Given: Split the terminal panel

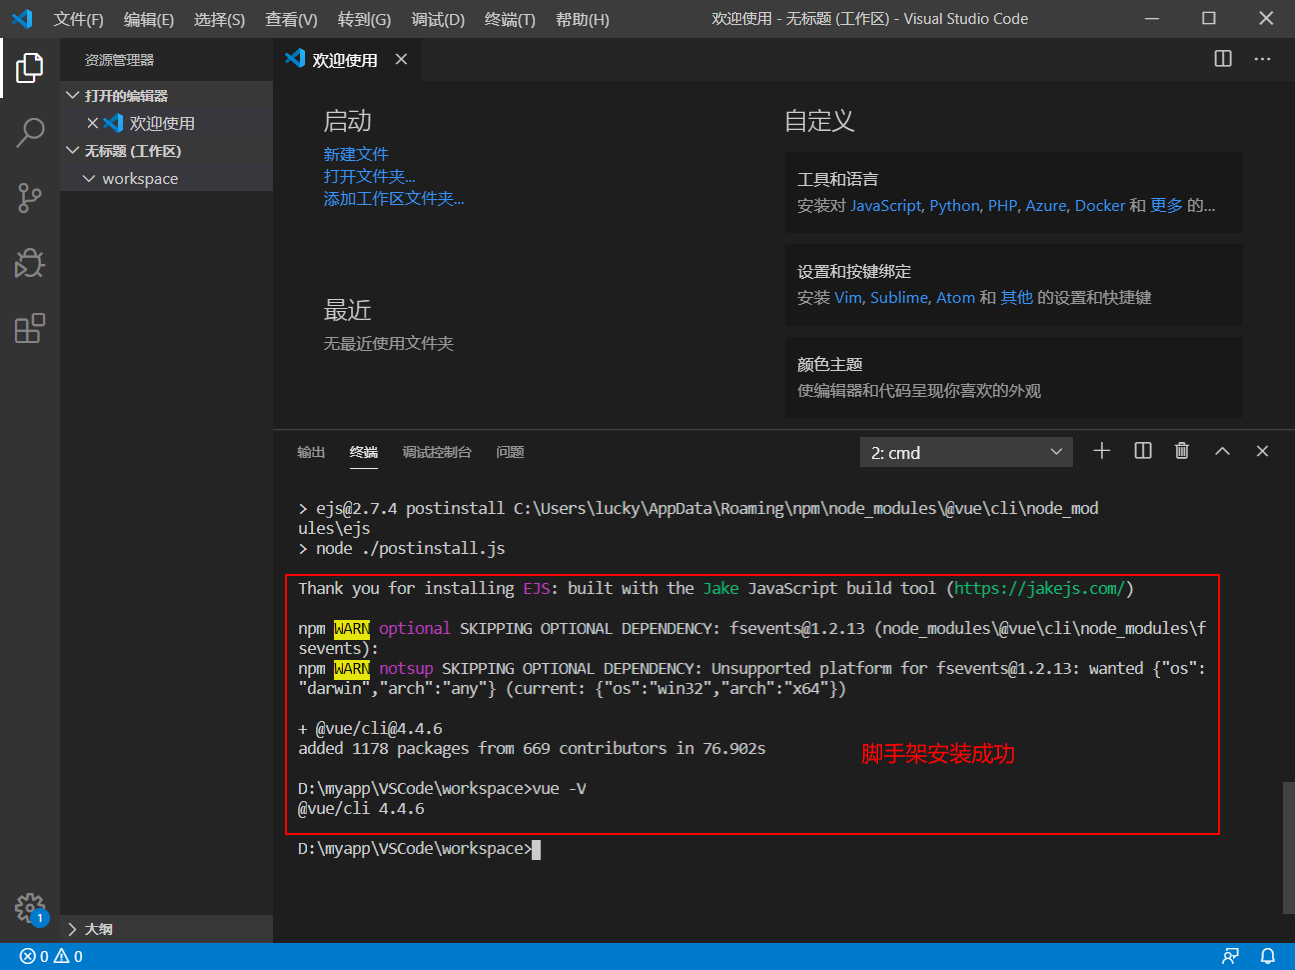Looking at the screenshot, I should pyautogui.click(x=1143, y=451).
